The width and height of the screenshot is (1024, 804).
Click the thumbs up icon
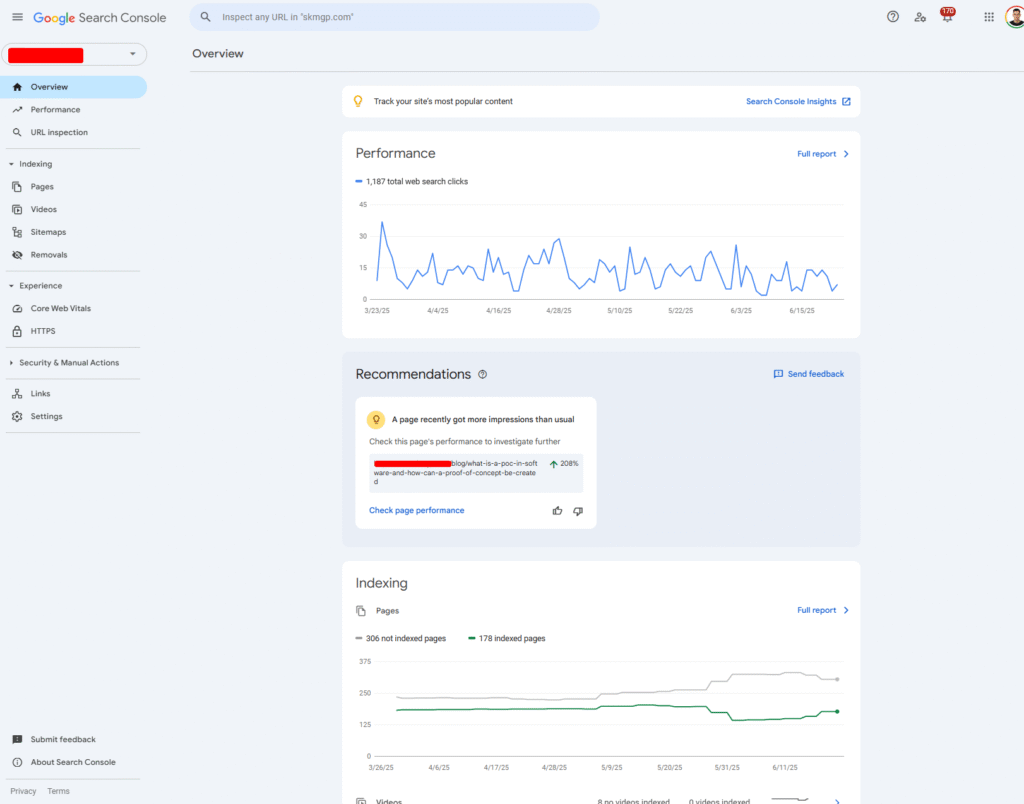point(557,511)
